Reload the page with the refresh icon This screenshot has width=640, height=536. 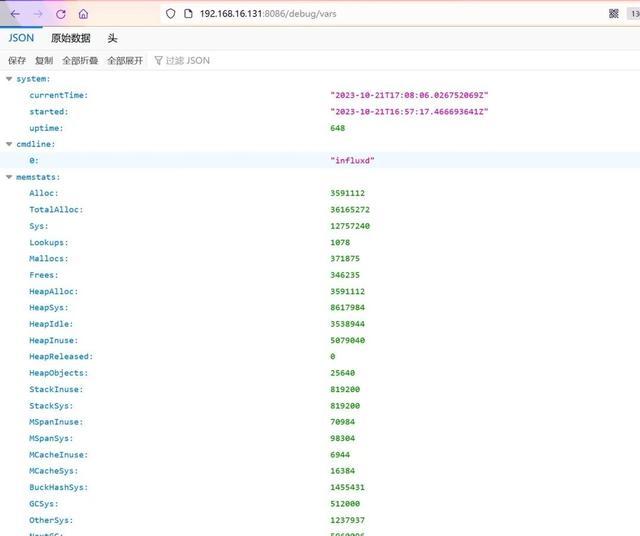[61, 14]
